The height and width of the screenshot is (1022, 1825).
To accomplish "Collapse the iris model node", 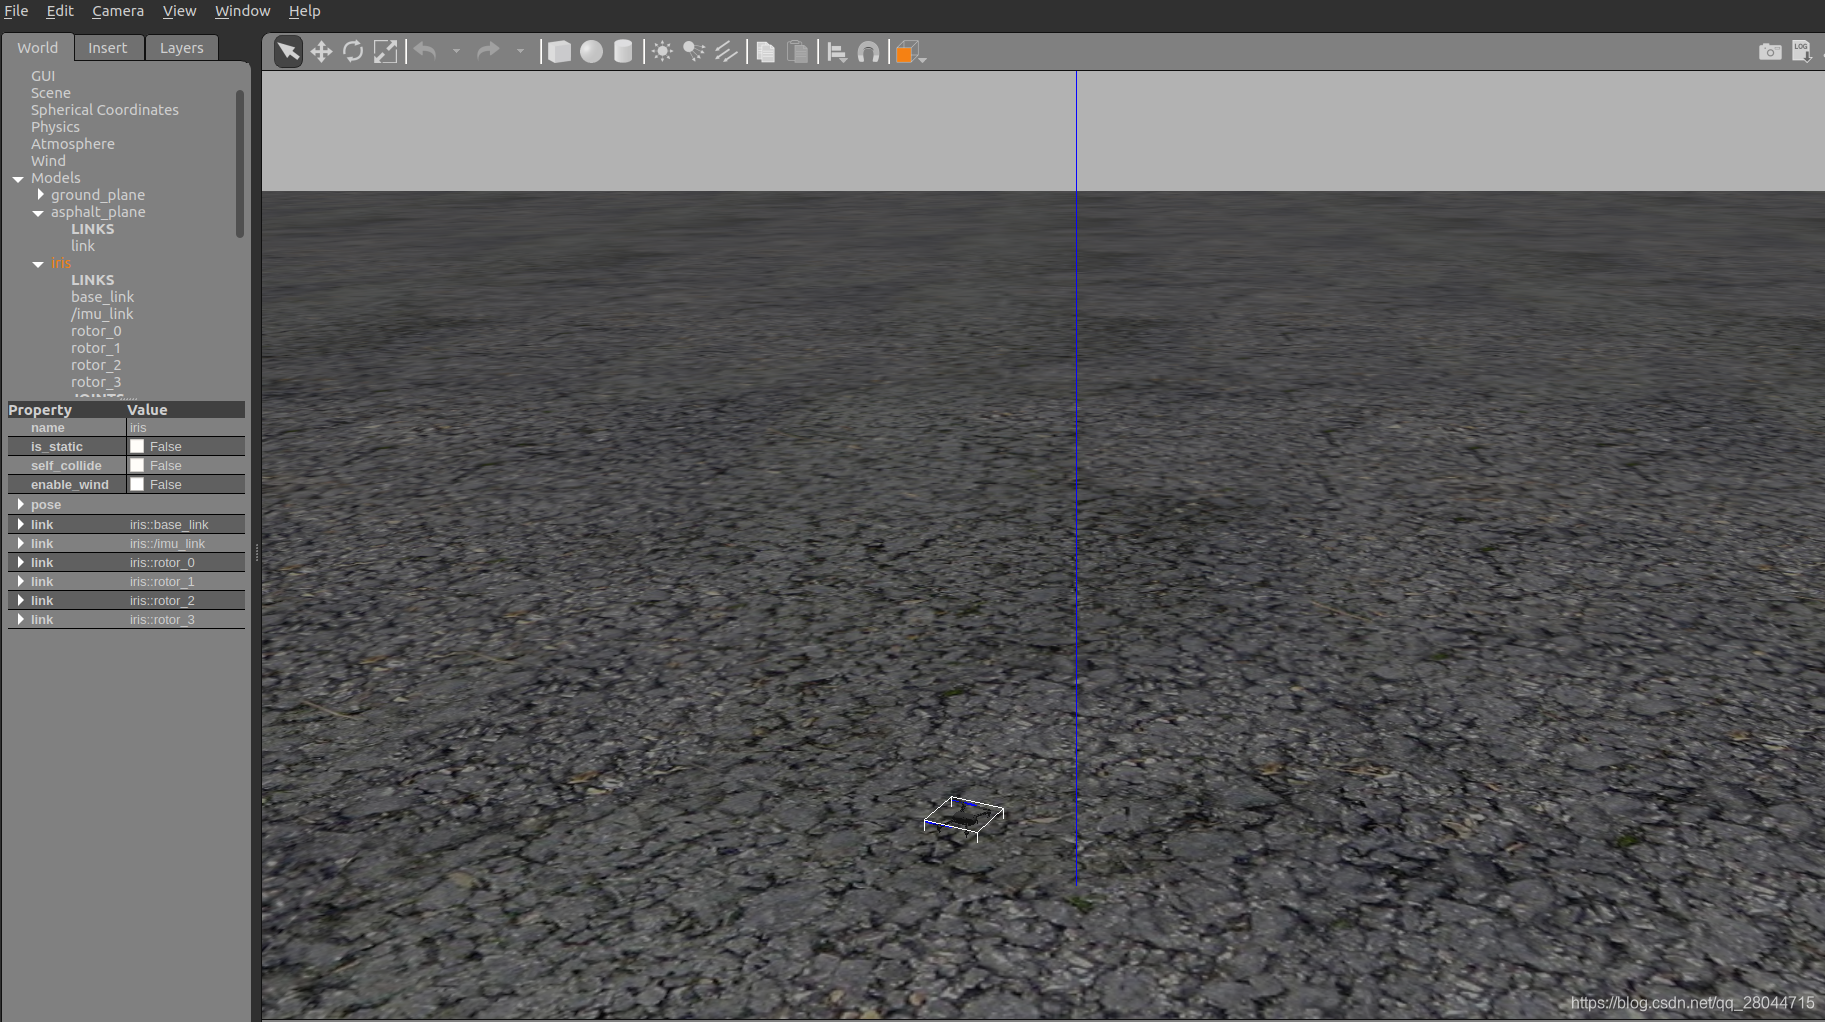I will (38, 264).
